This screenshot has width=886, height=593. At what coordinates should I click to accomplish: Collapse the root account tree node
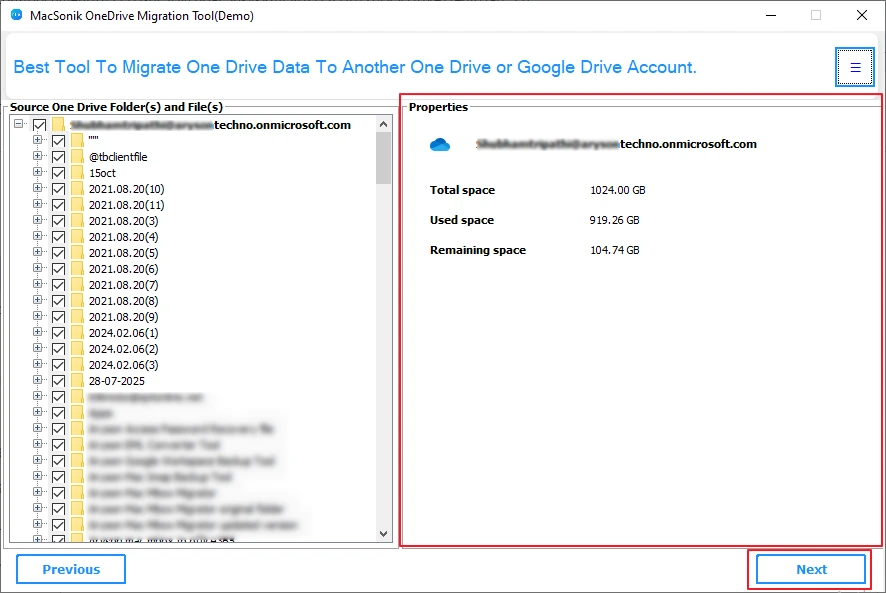(x=19, y=123)
